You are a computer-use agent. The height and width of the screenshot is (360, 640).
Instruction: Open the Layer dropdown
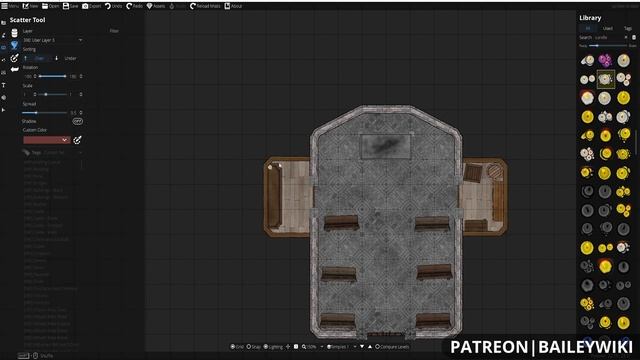53,40
